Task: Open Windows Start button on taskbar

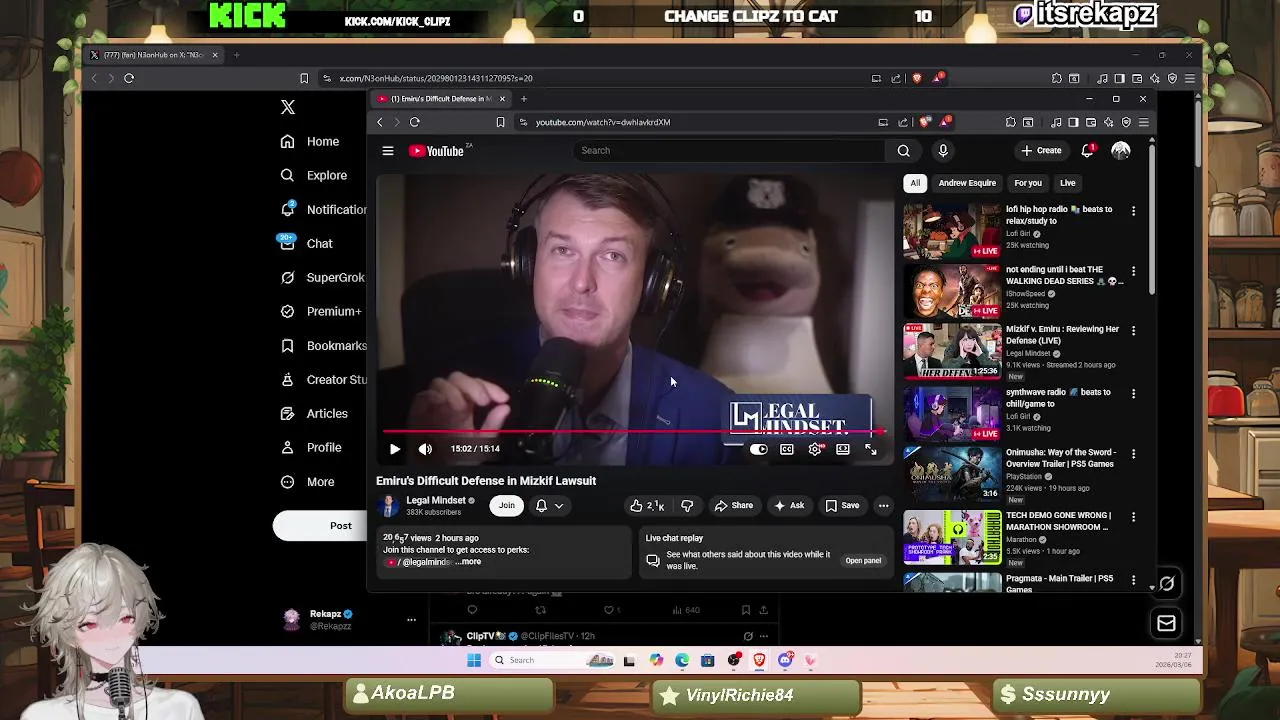Action: tap(474, 660)
